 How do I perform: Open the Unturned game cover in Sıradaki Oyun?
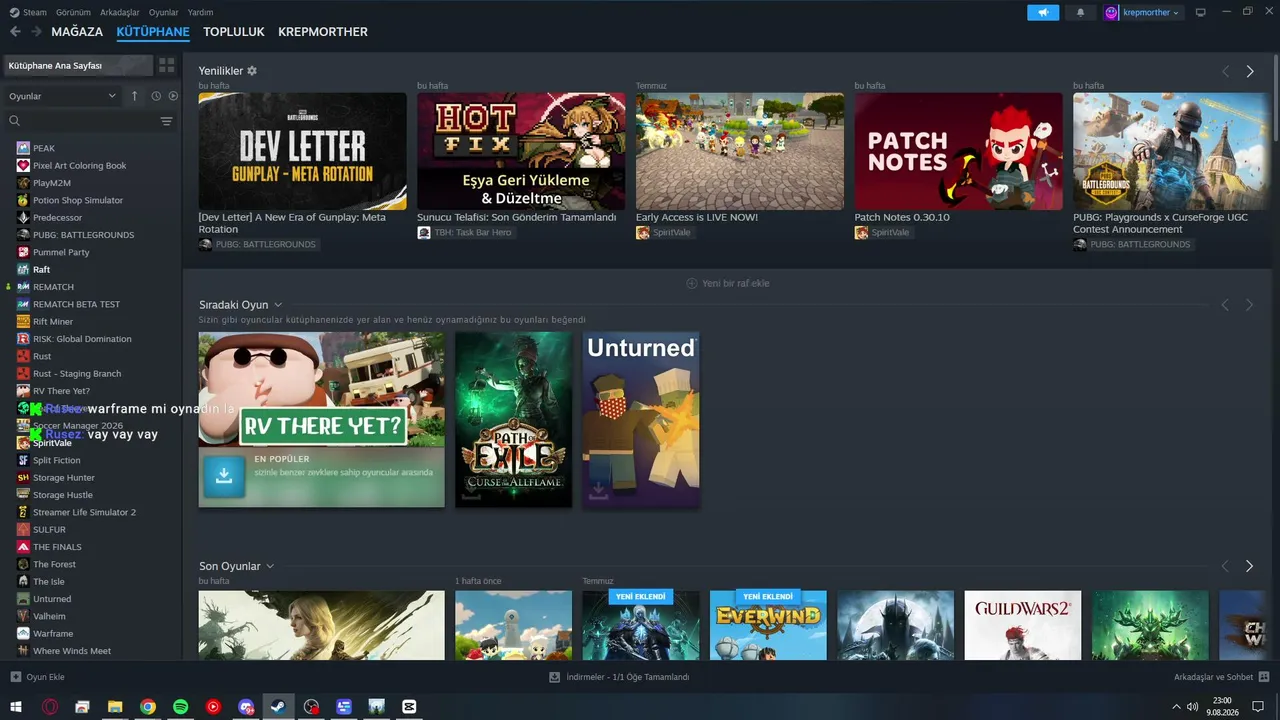(641, 420)
